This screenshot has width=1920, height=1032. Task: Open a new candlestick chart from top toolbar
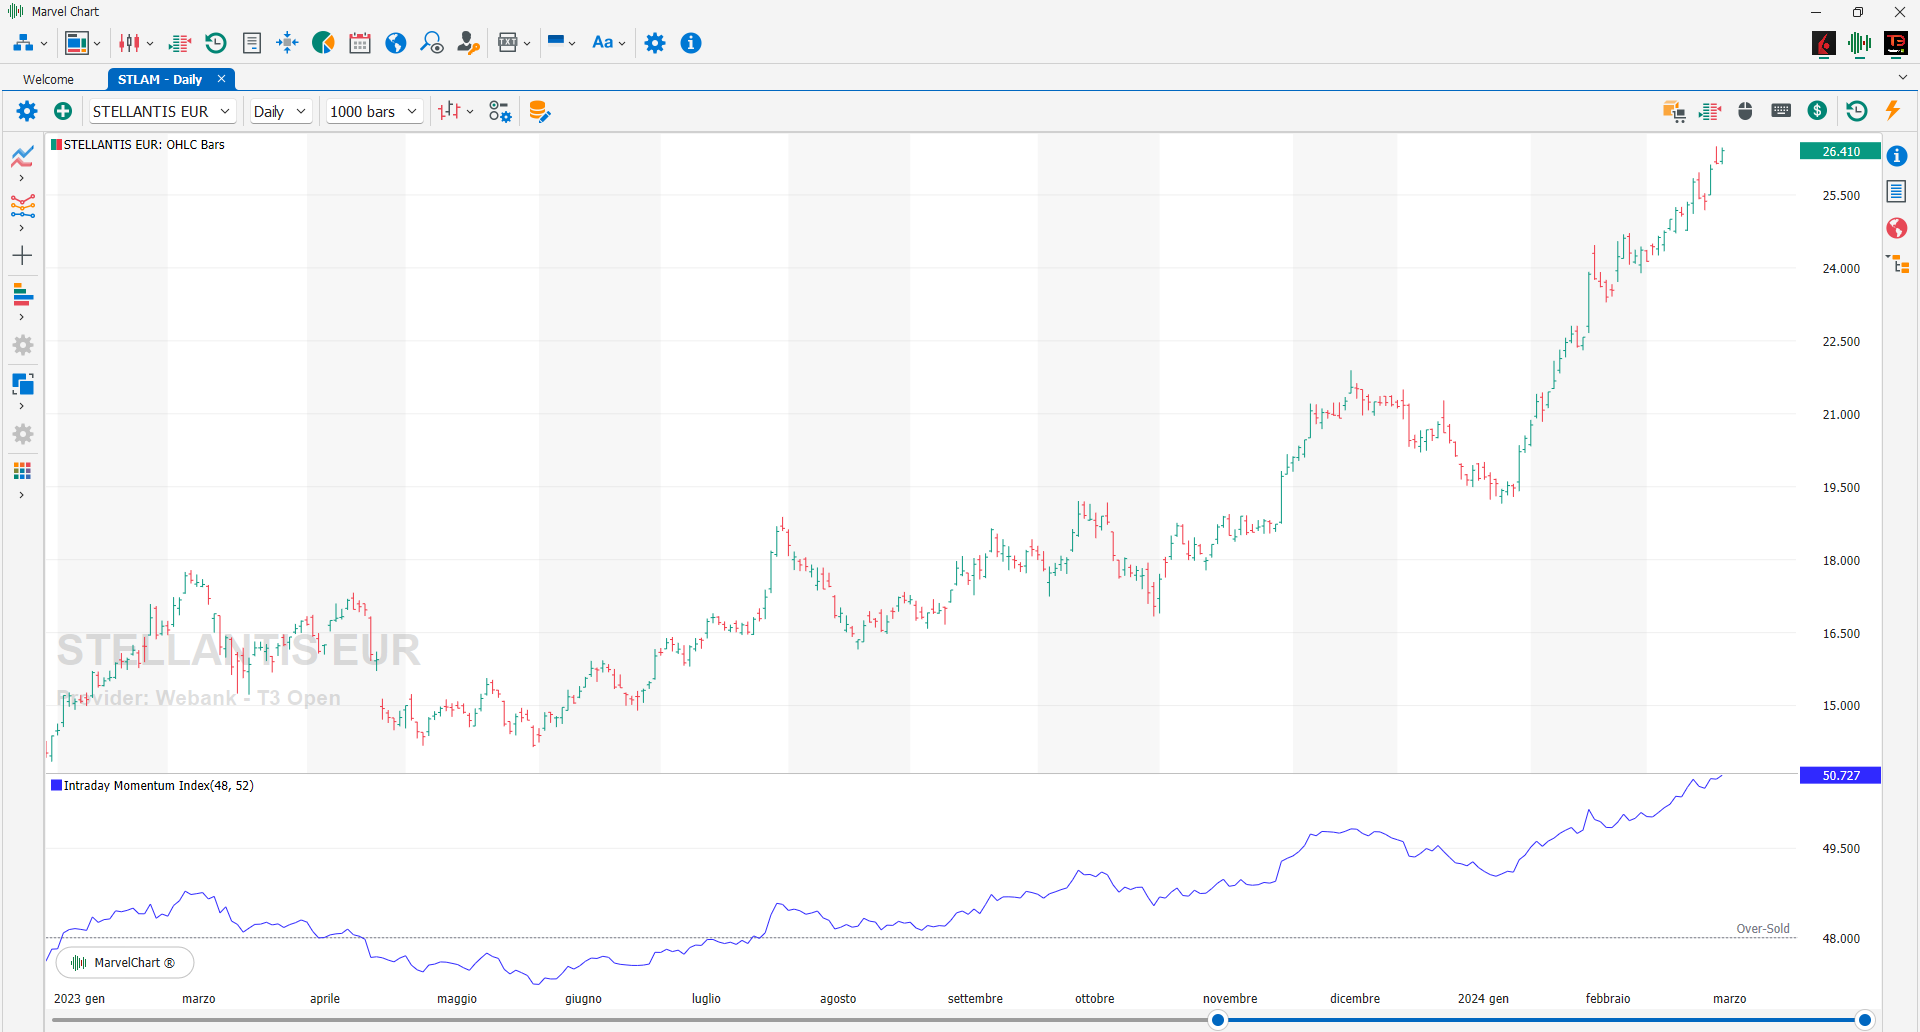click(129, 43)
